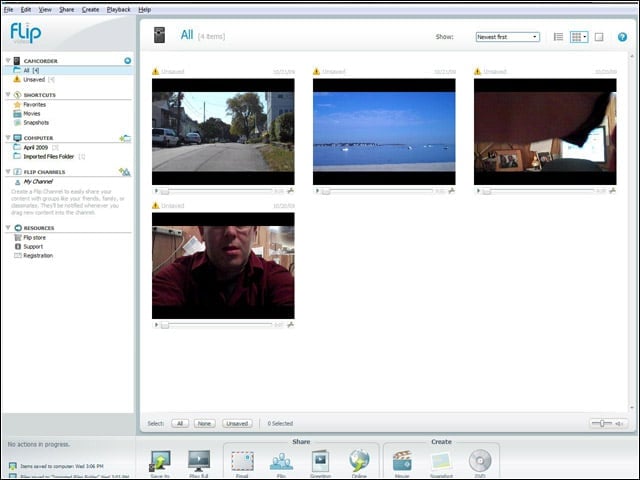Open the Share menu

(67, 9)
